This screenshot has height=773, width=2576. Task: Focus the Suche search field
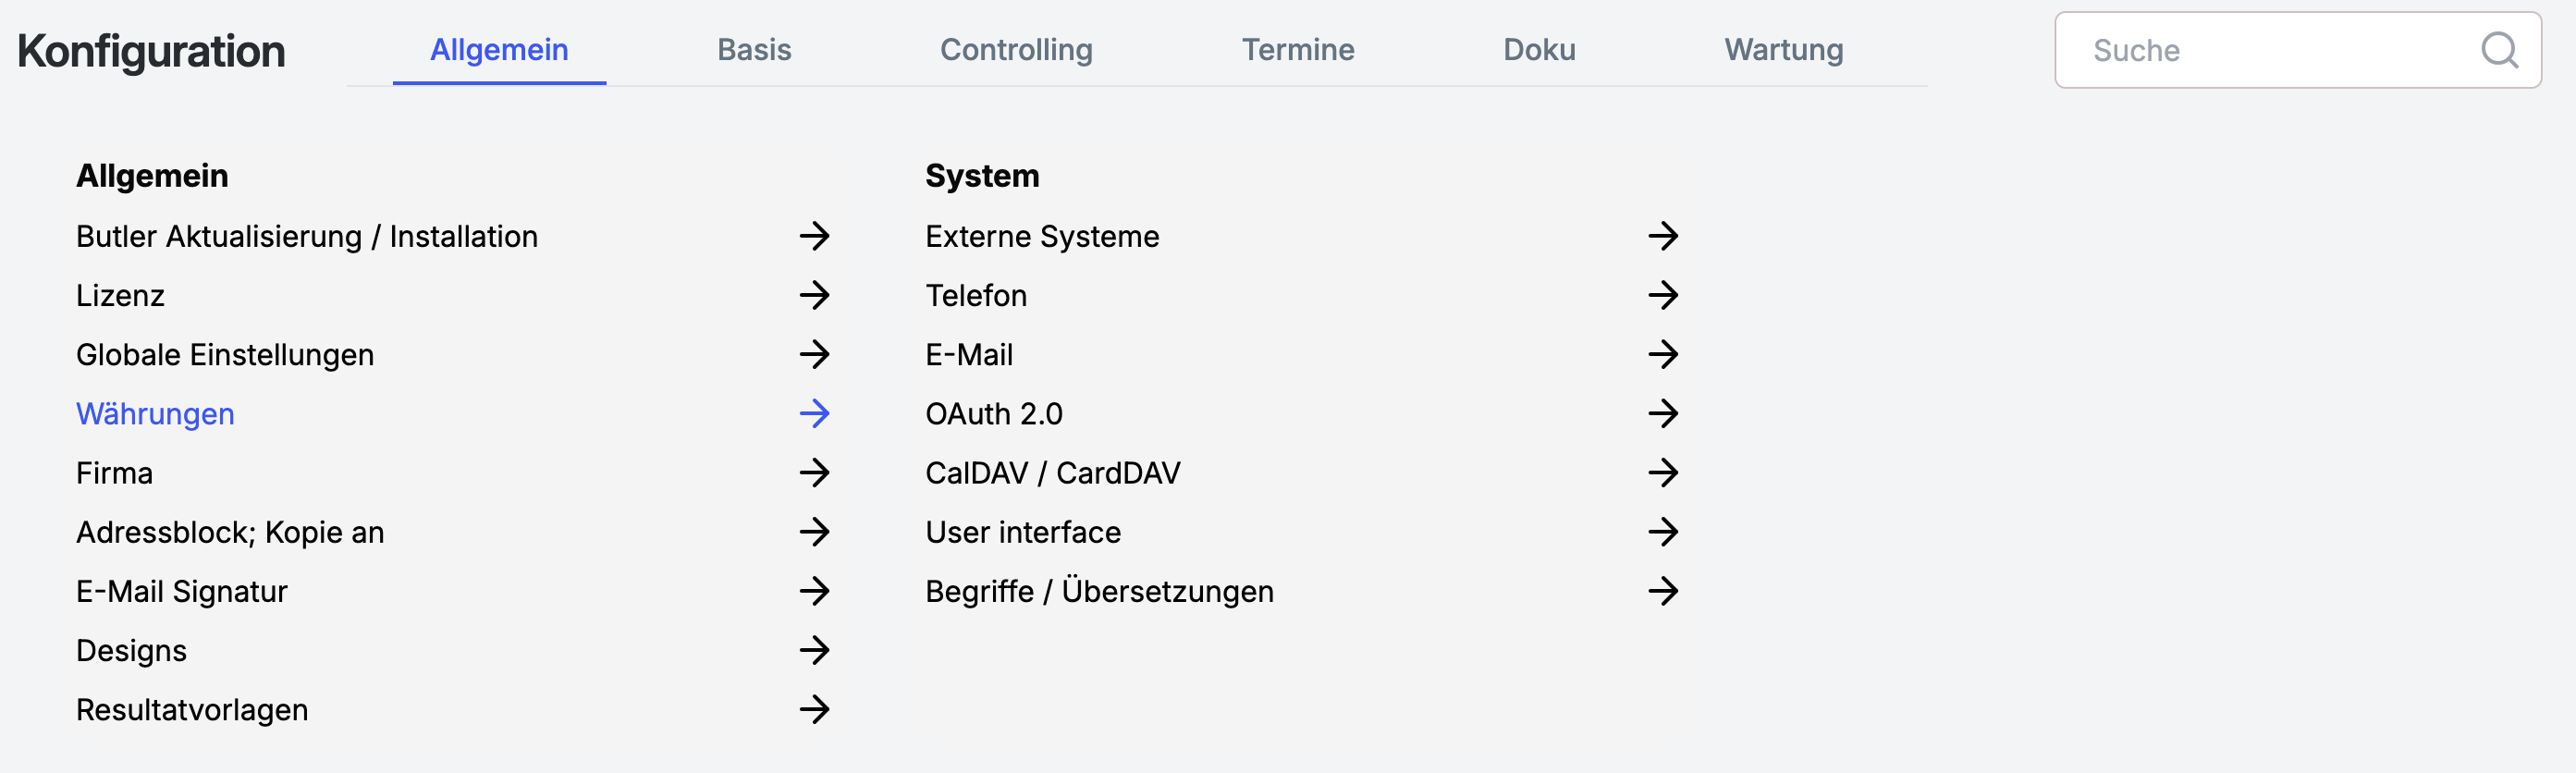pos(2270,50)
